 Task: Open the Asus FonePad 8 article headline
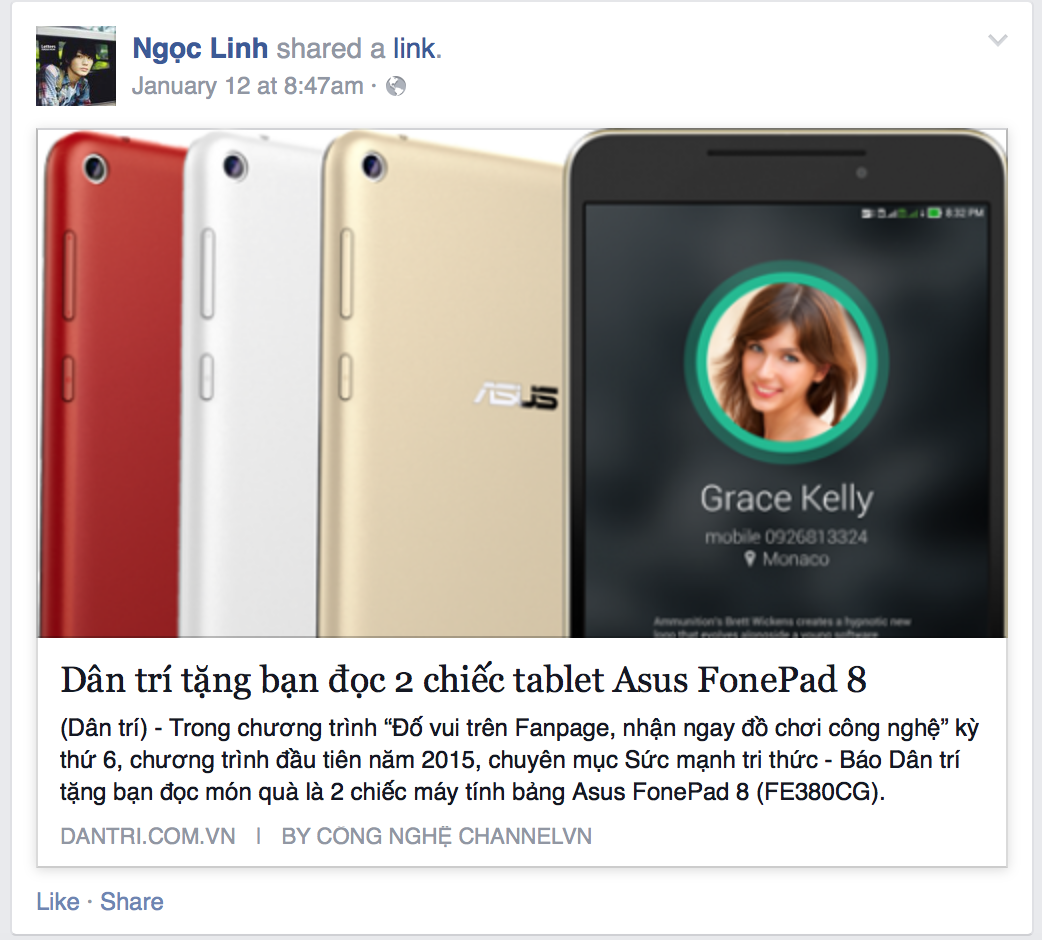(463, 680)
